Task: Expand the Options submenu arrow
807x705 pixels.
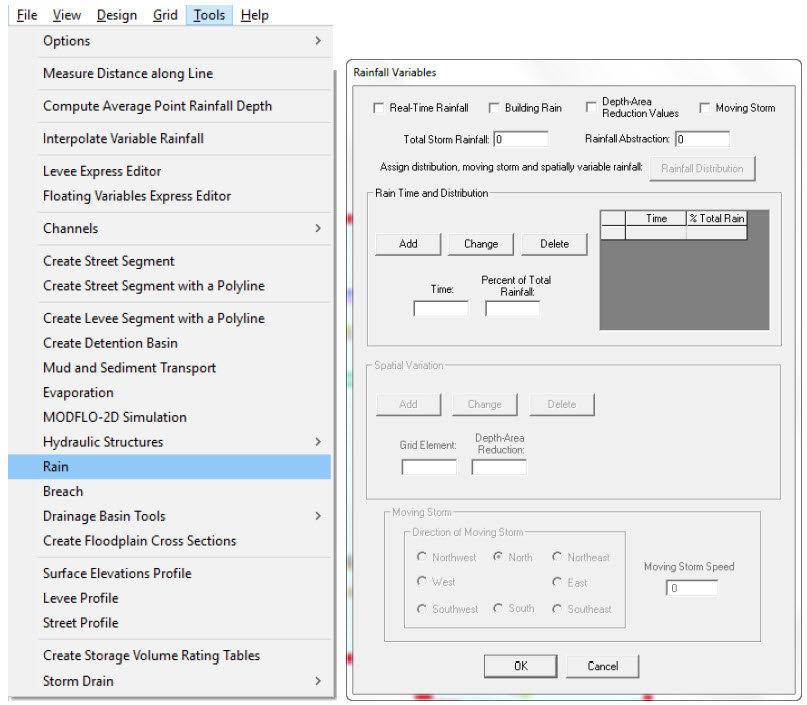Action: [x=318, y=41]
